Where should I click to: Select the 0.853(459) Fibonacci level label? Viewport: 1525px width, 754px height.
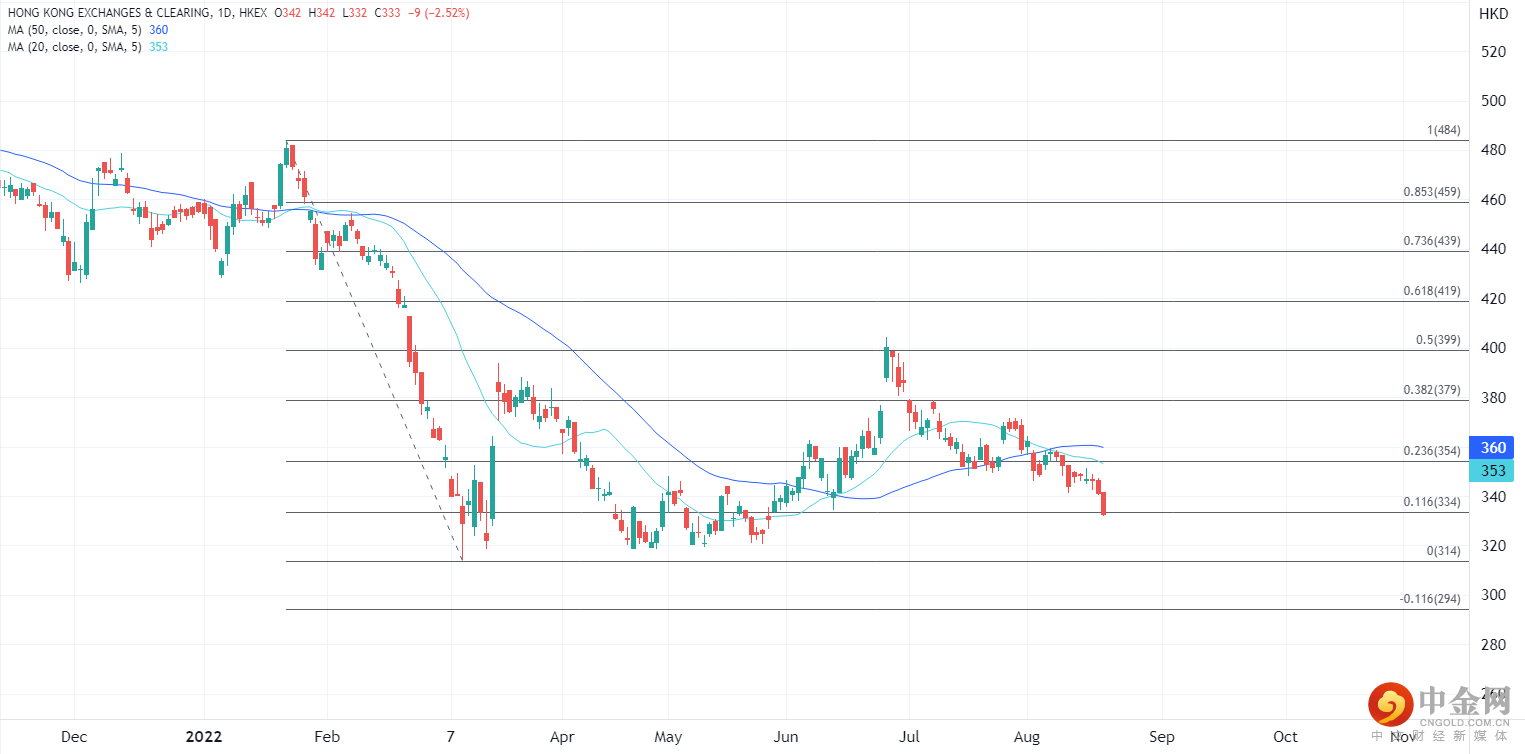pos(1433,192)
